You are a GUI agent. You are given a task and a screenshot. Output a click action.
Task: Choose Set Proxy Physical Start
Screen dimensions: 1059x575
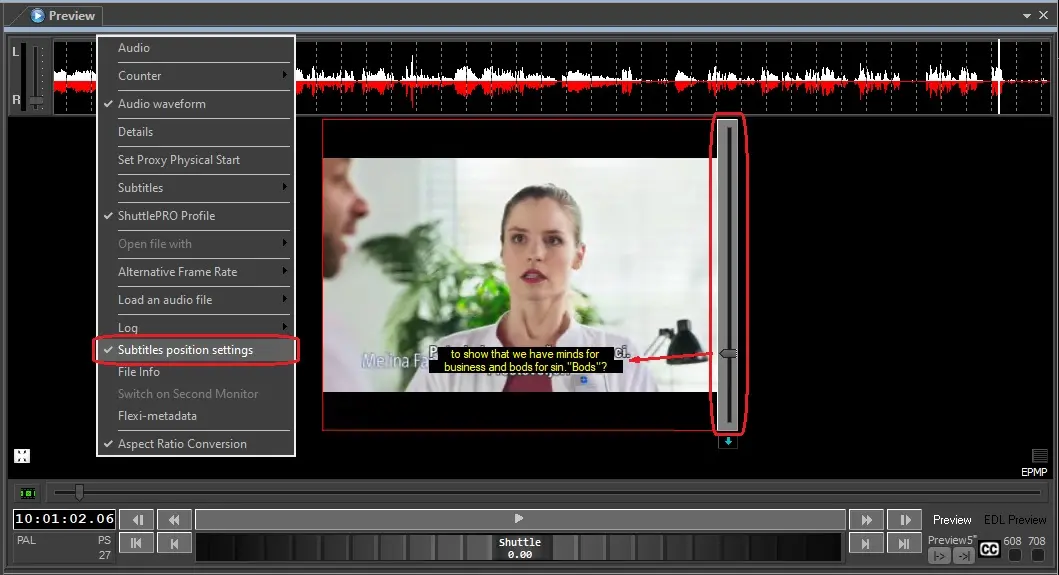pos(179,160)
